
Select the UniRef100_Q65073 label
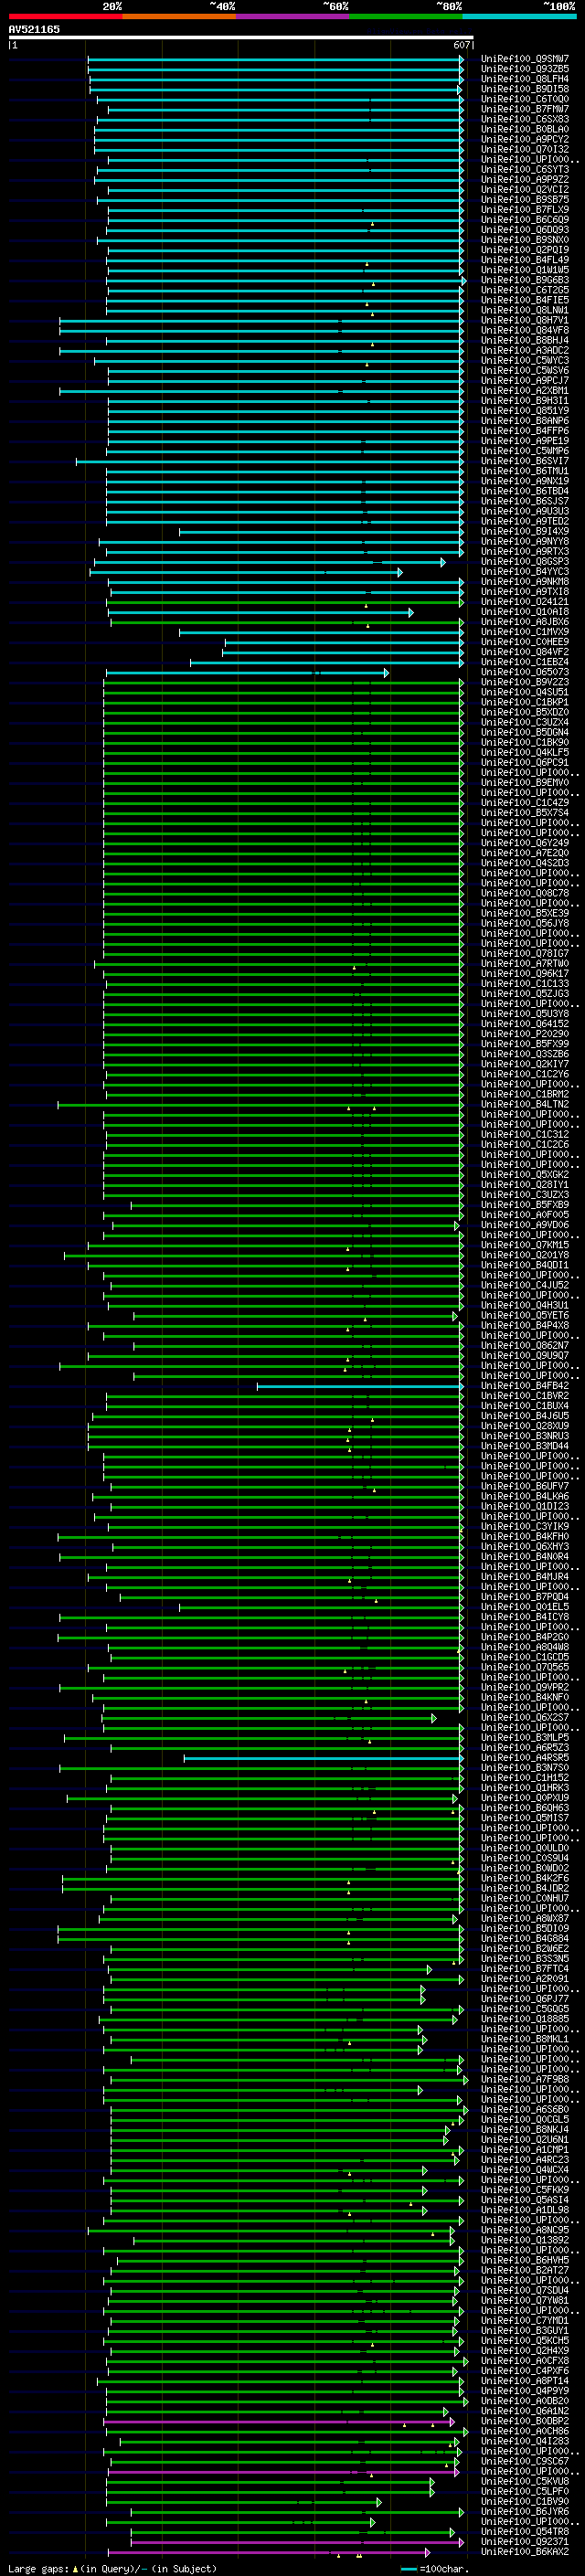pyautogui.click(x=525, y=672)
